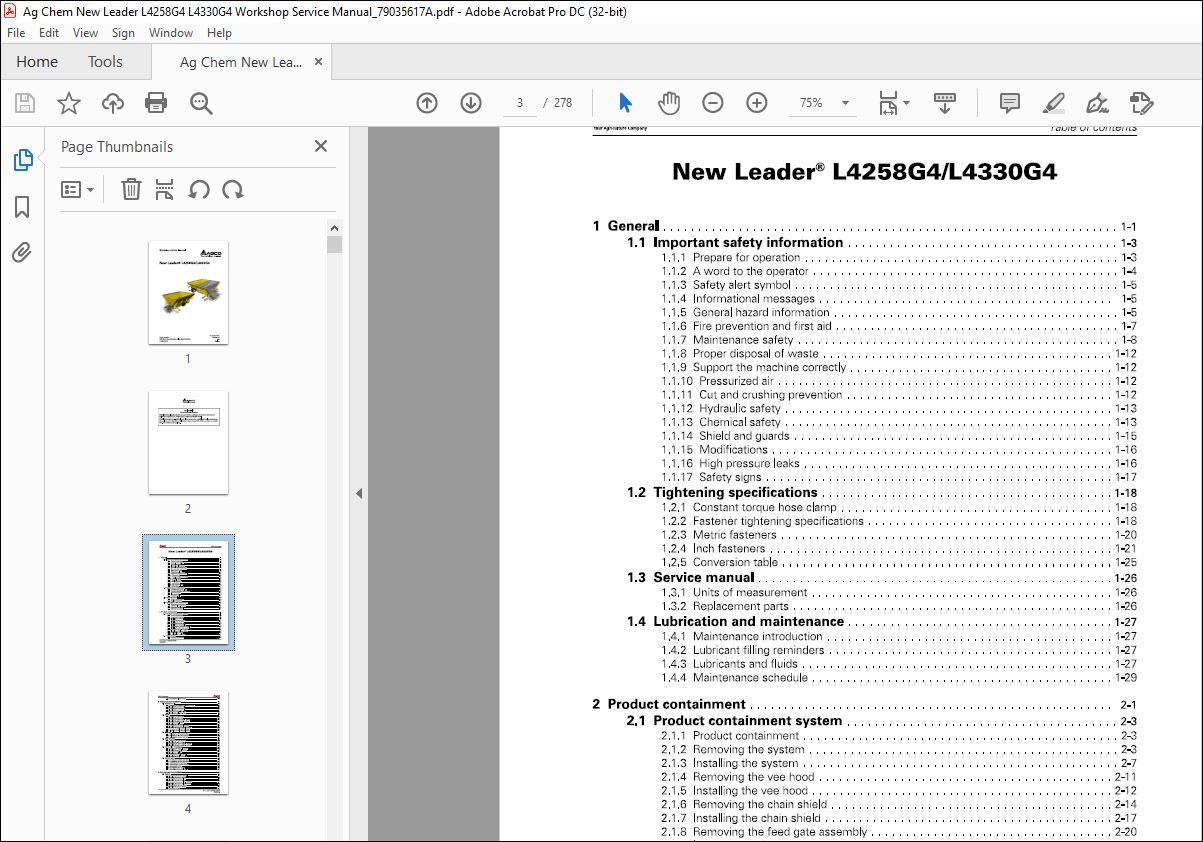Screen dimensions: 1203x842
Task: Select page 3 thumbnail
Action: pyautogui.click(x=188, y=592)
